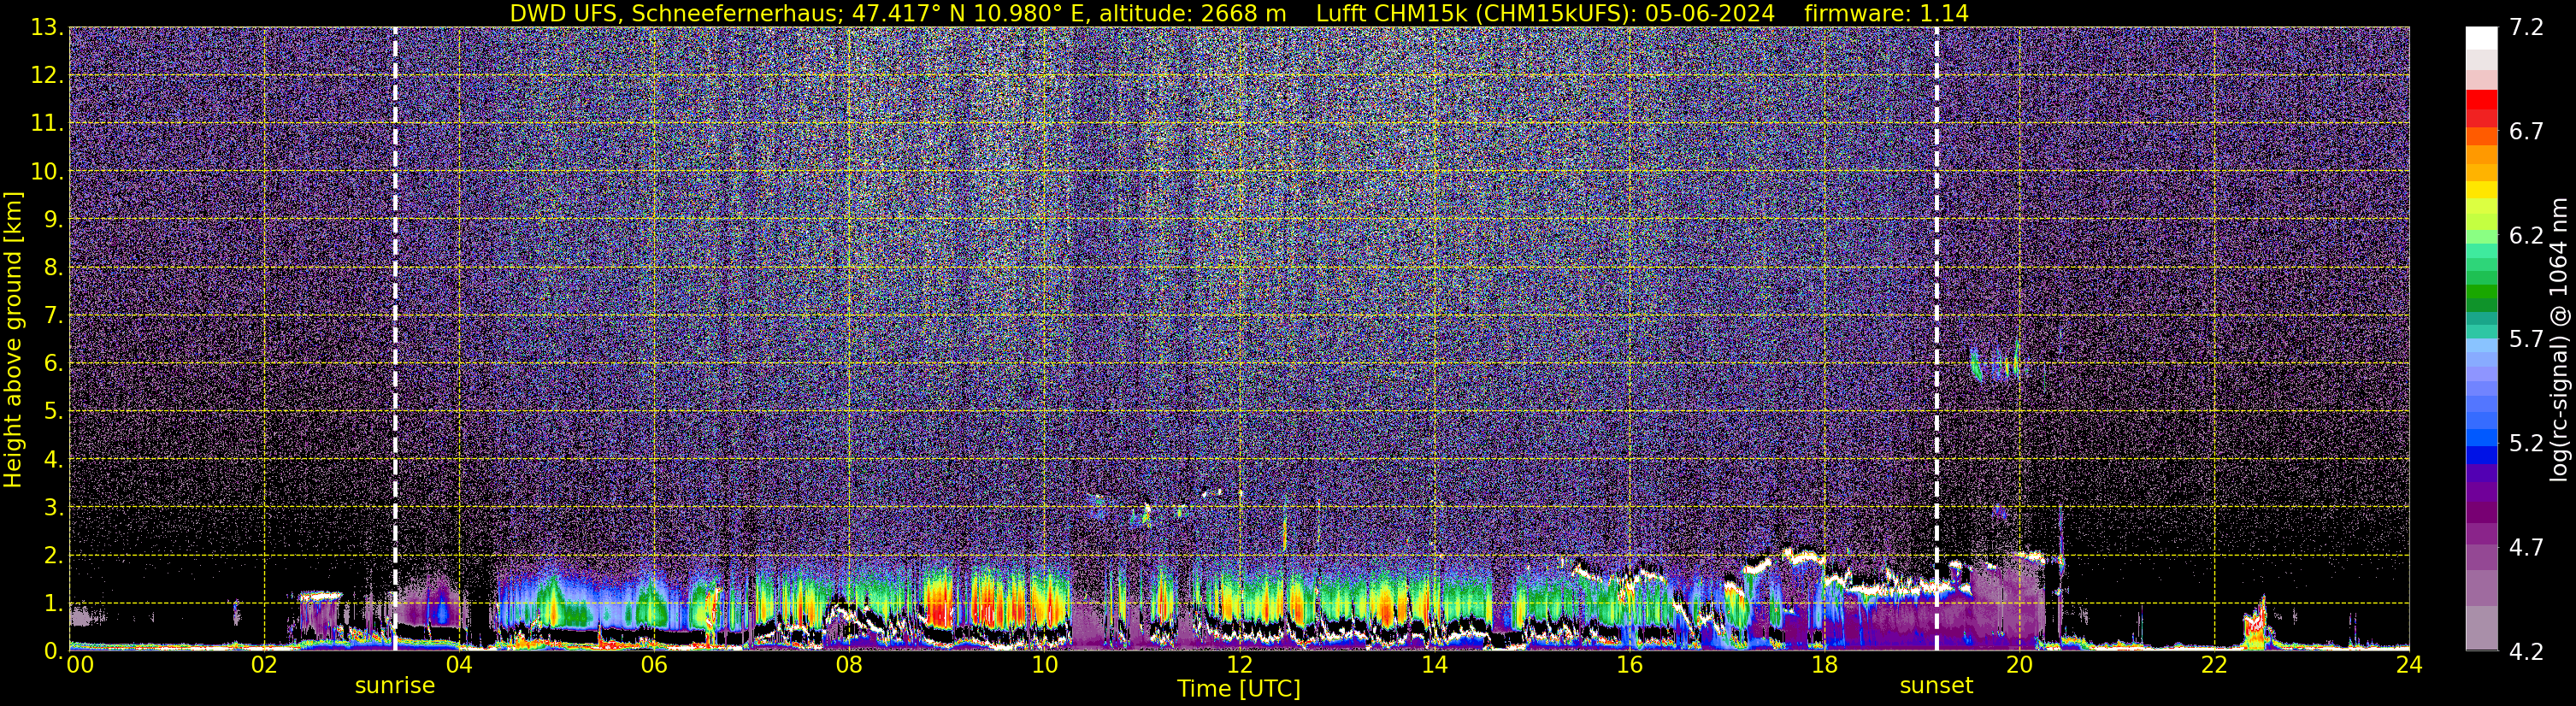The image size is (2576, 706).
Task: Click the '4.7' colorbar value
Action: point(2526,548)
